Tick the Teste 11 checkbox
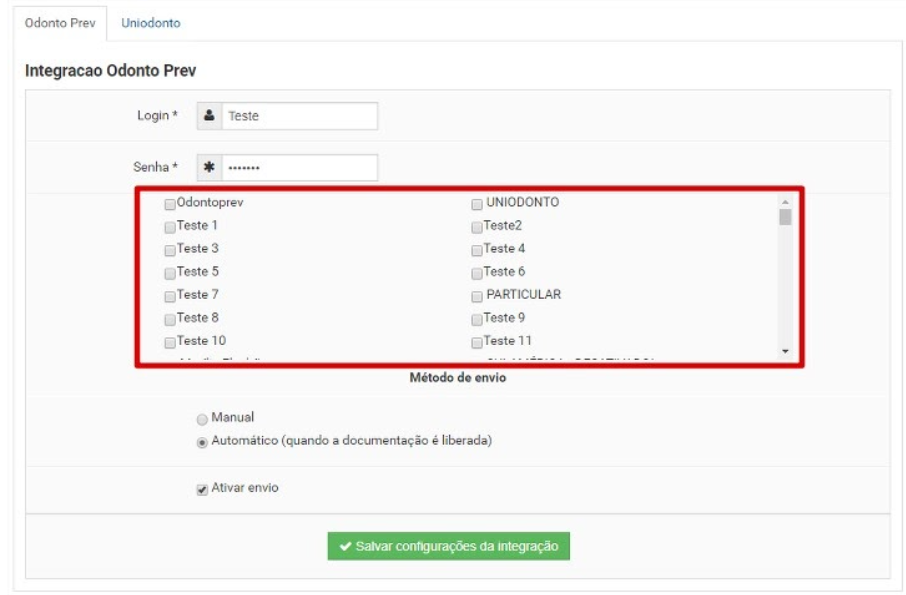906x595 pixels. 477,343
